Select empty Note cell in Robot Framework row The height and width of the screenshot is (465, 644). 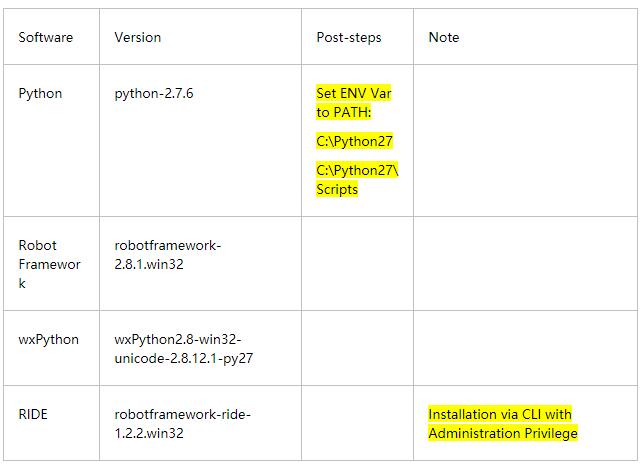(525, 263)
